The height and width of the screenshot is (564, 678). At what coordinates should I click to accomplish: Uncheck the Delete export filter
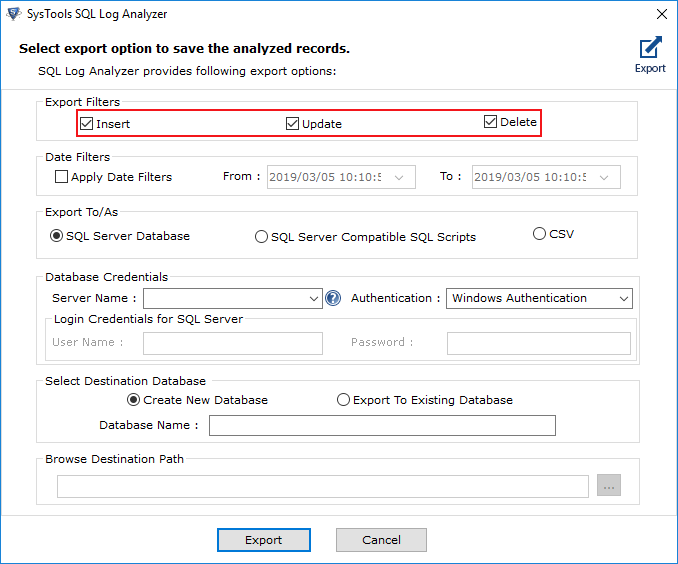tap(490, 122)
